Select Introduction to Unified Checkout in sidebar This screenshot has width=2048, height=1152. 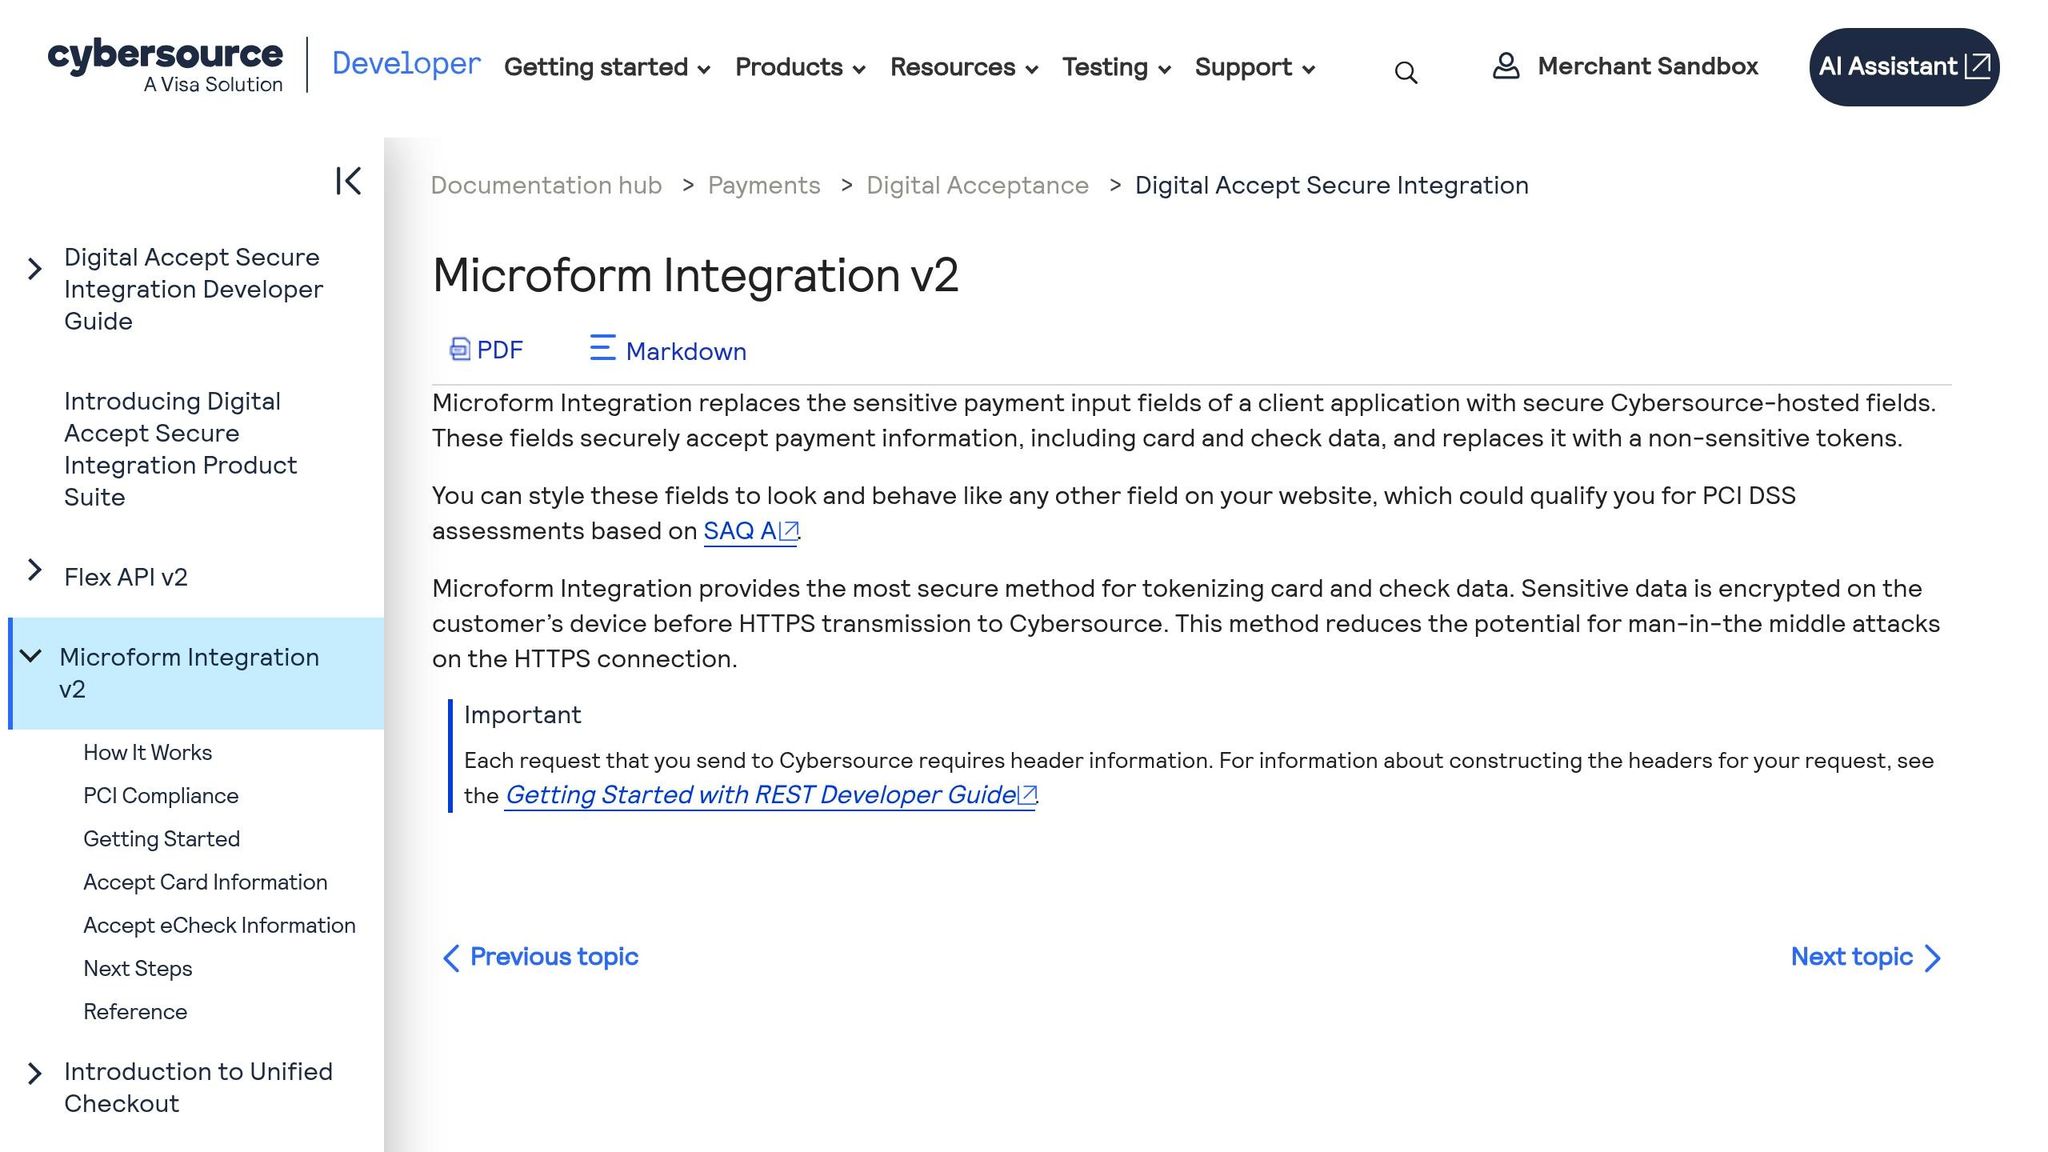(x=198, y=1087)
